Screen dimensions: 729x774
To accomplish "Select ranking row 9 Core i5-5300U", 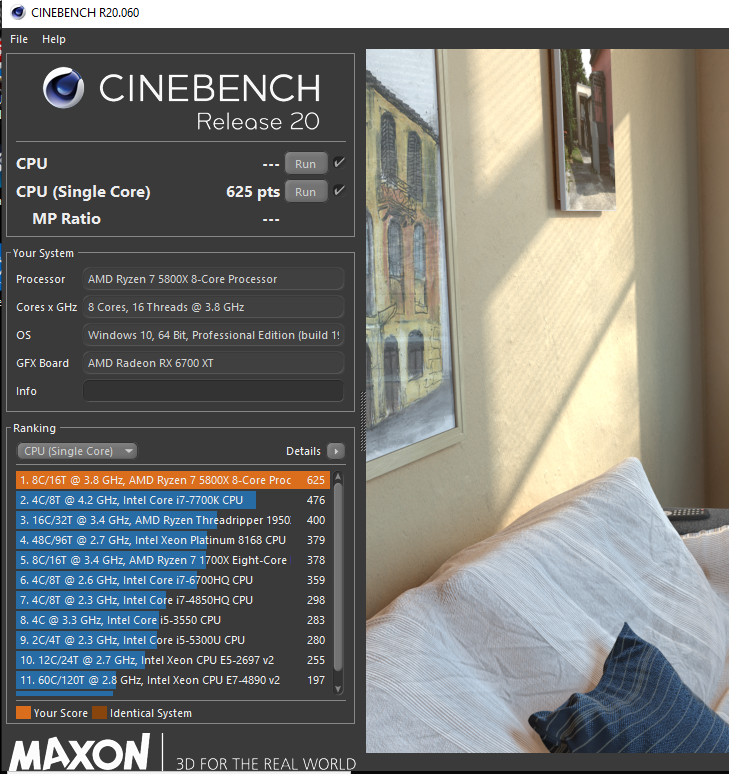I will pos(173,640).
